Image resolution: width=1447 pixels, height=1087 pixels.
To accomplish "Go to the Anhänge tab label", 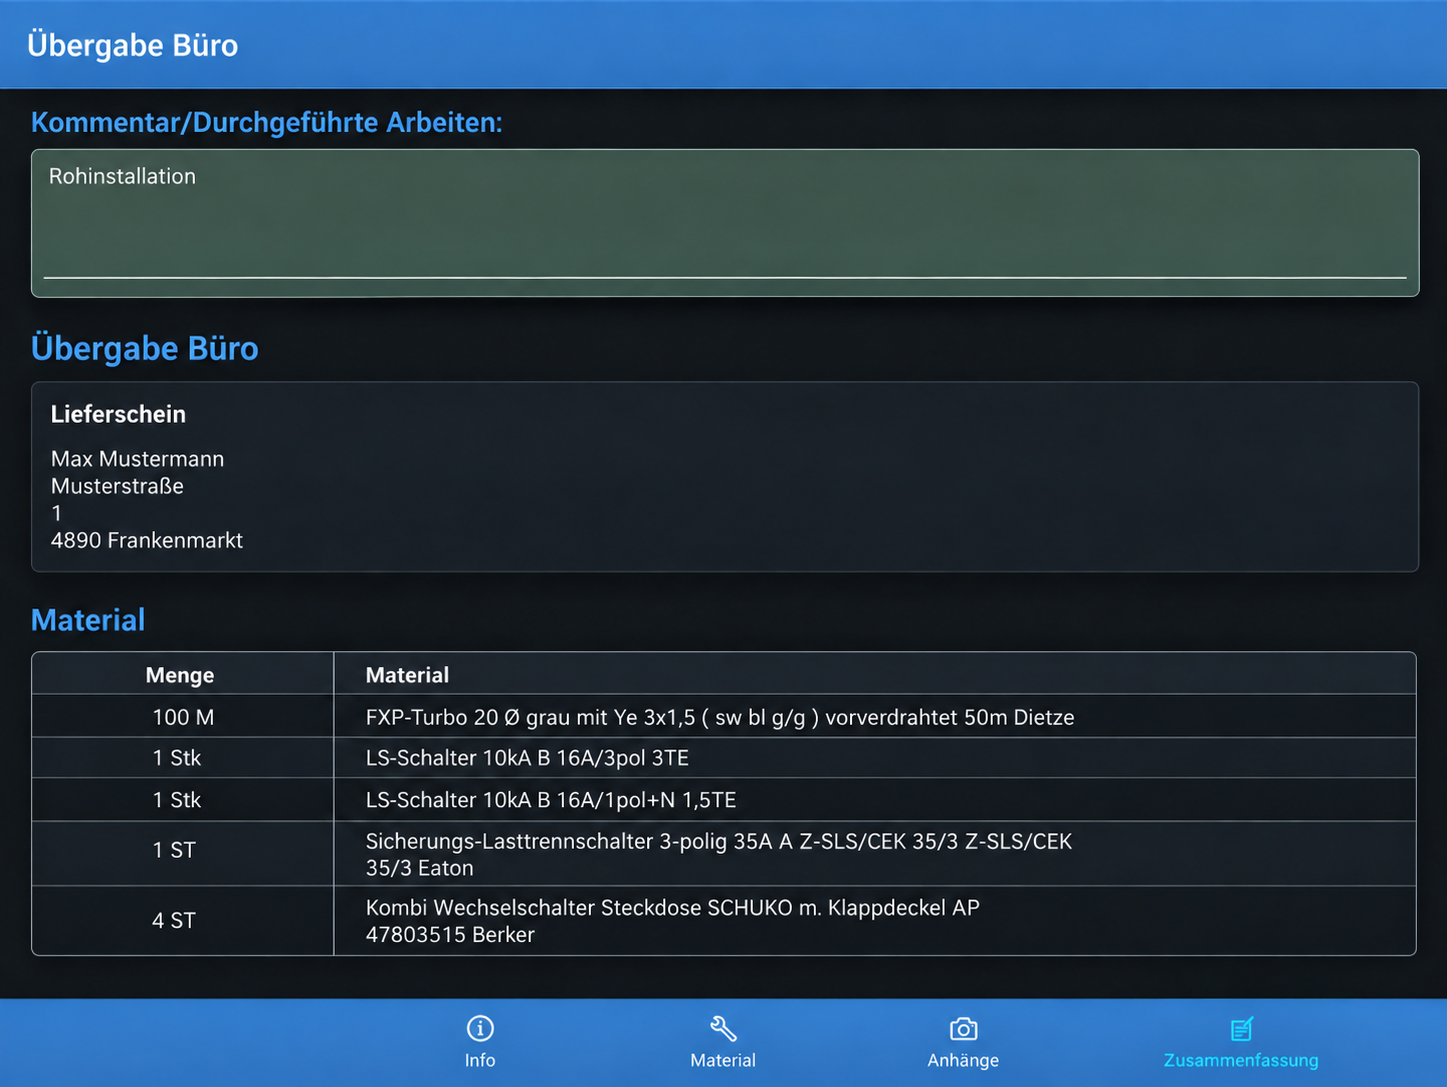I will [x=963, y=1060].
